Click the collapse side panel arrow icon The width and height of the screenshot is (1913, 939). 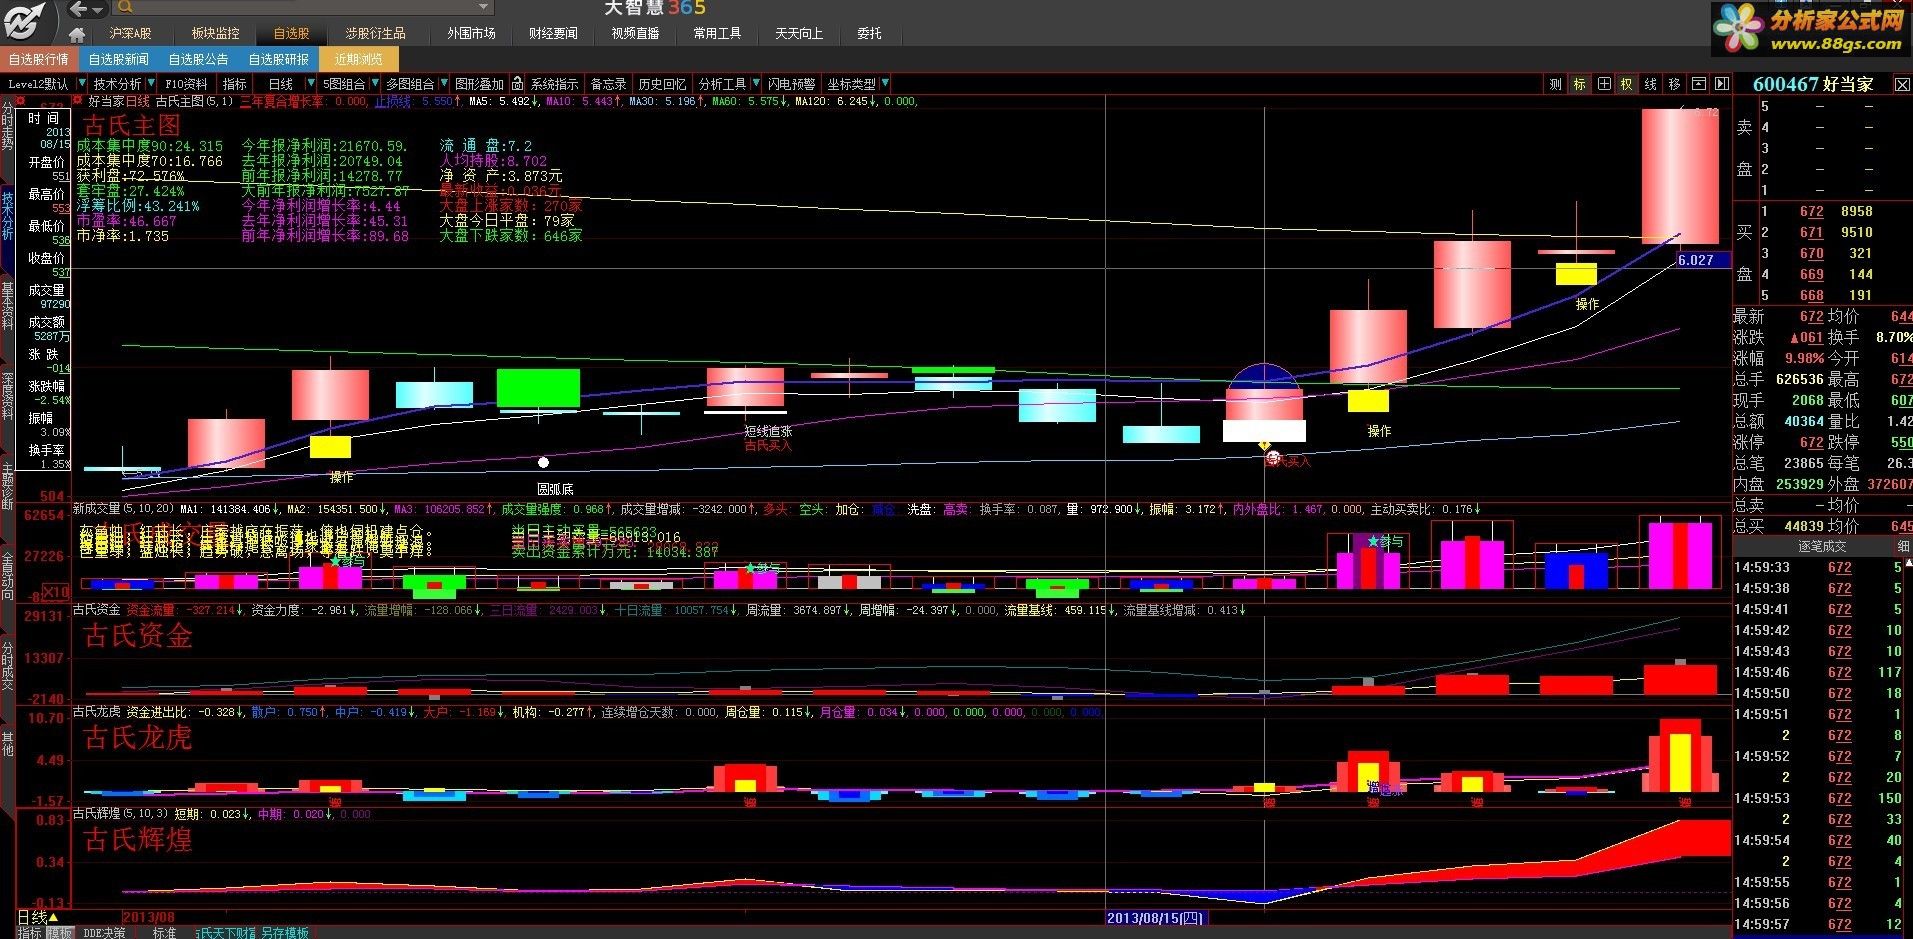[1722, 84]
